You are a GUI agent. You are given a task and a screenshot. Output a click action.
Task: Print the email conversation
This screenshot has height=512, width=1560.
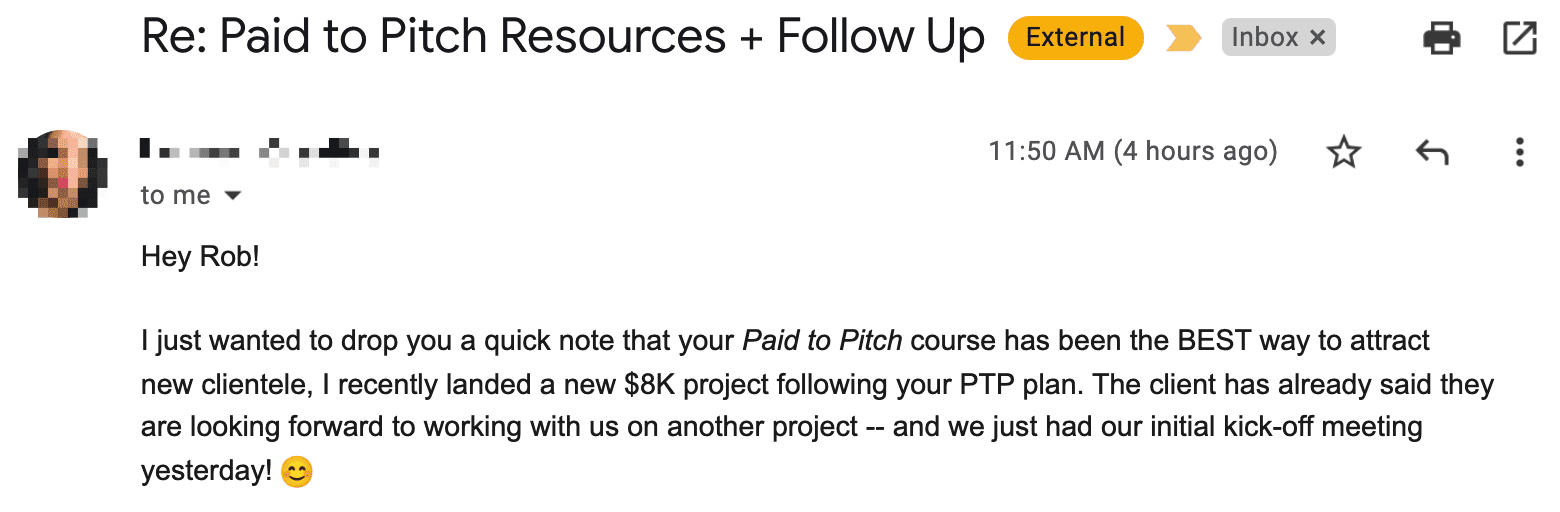[x=1441, y=39]
